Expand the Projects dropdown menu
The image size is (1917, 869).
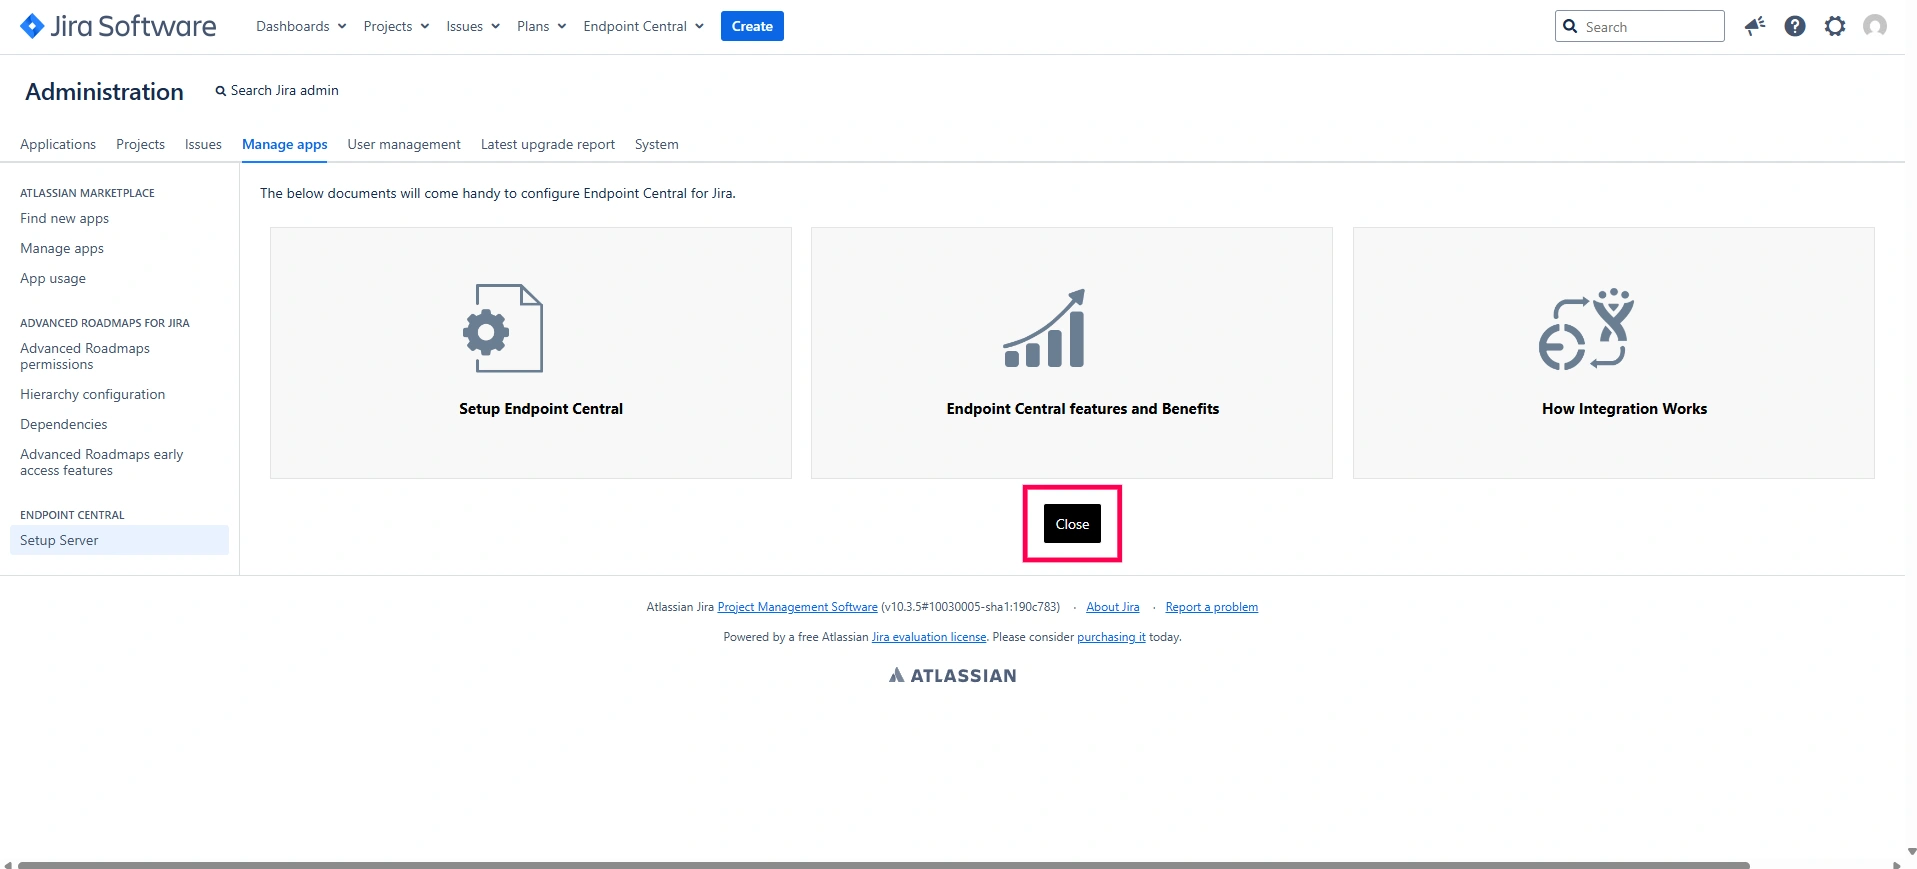tap(396, 26)
